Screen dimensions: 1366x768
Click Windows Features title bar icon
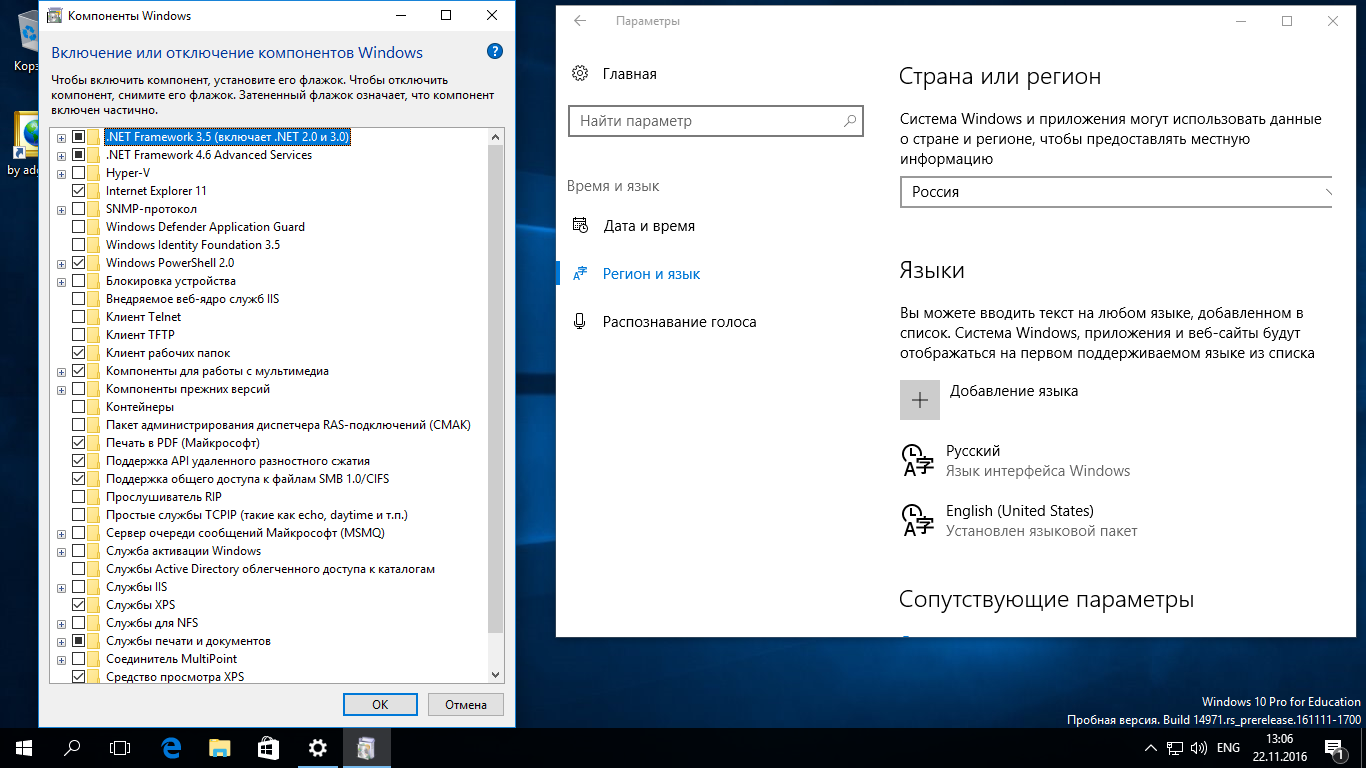tap(53, 16)
